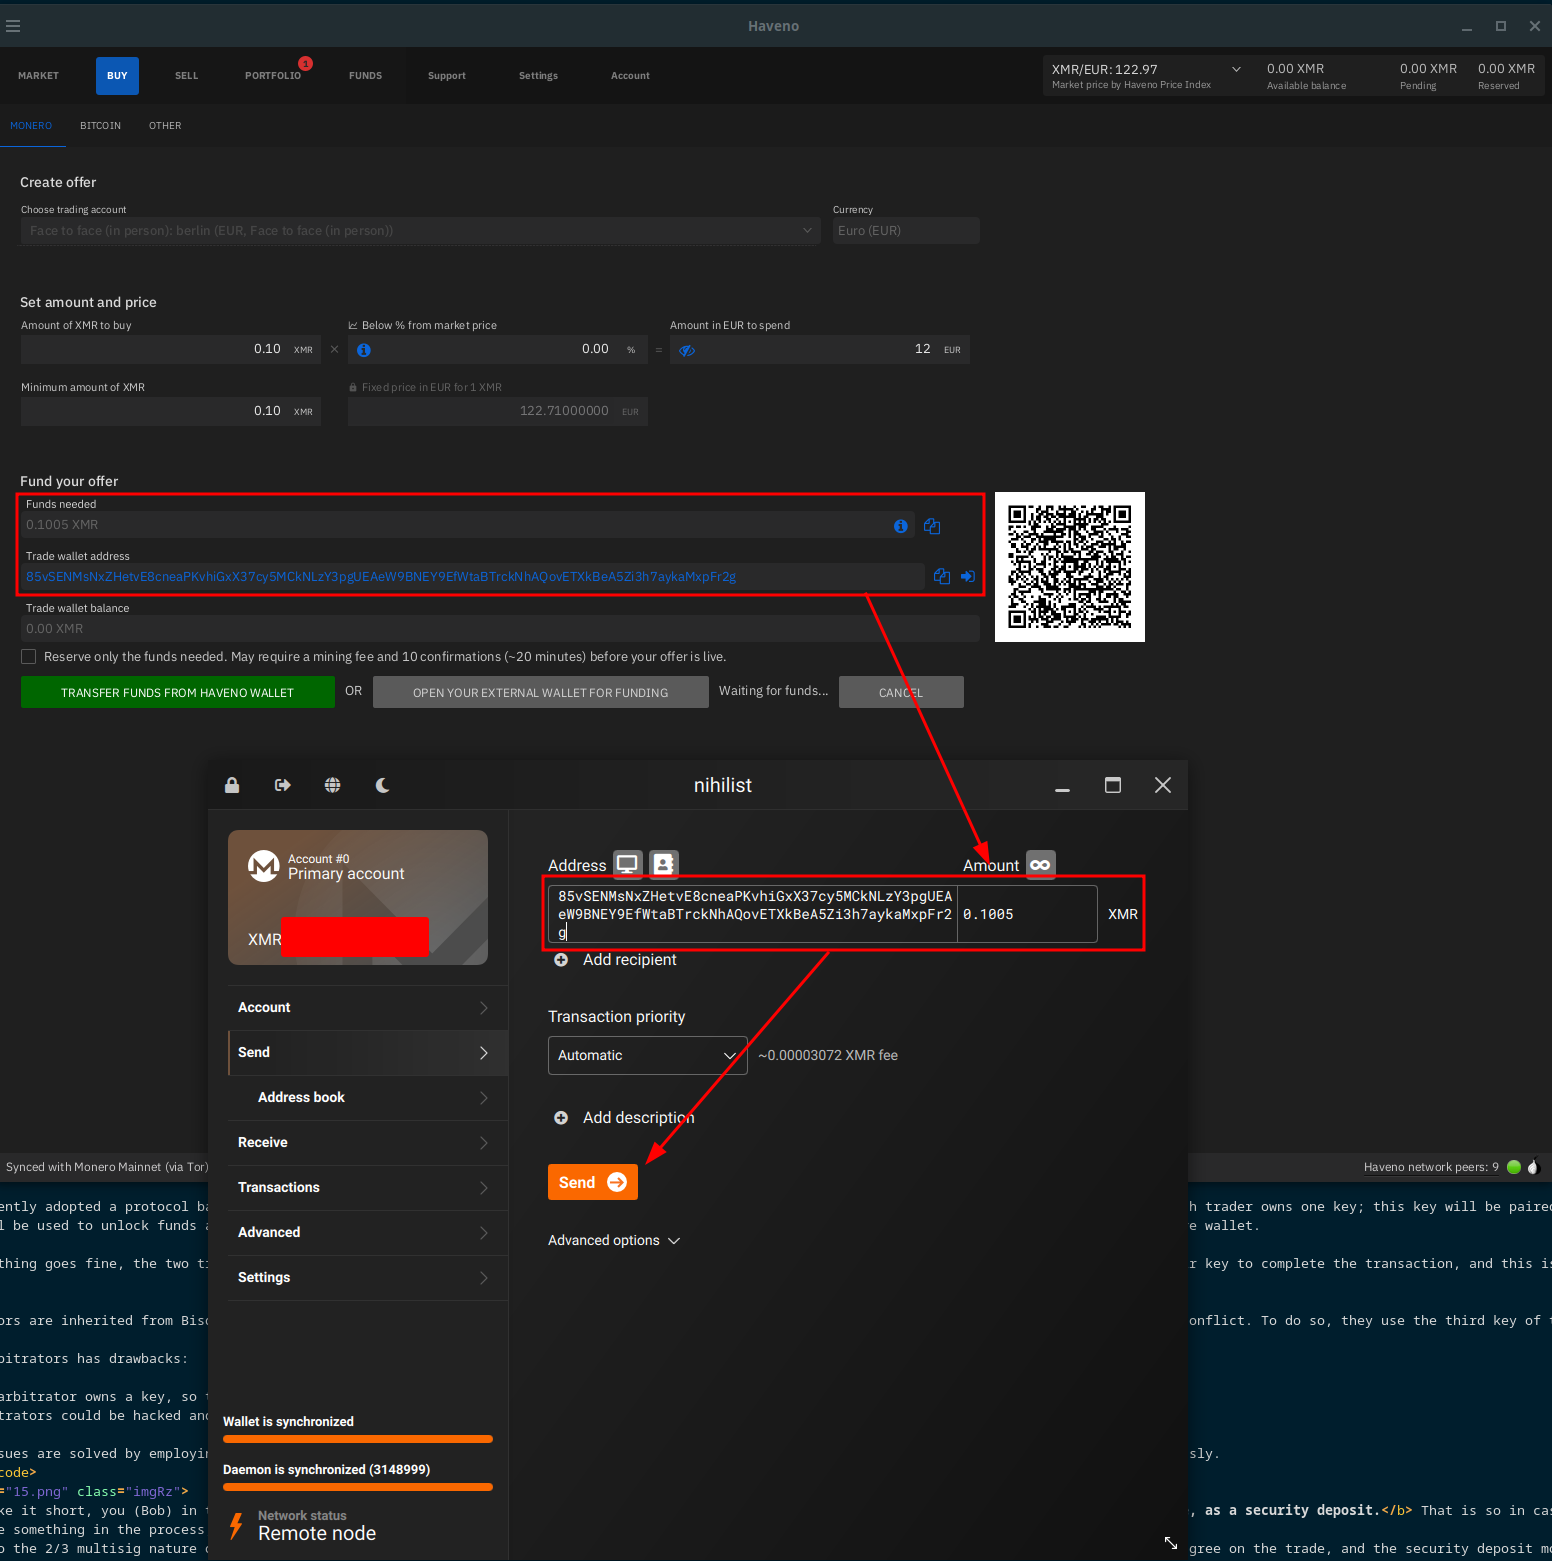This screenshot has width=1552, height=1561.
Task: Click the Currency Euro (EUR) field
Action: click(906, 231)
